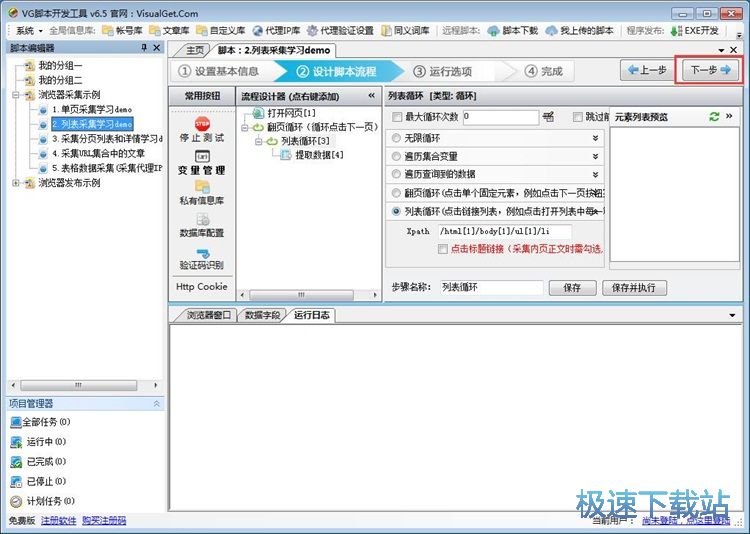Select 列表循环 radio option
This screenshot has width=750, height=534.
click(x=396, y=211)
